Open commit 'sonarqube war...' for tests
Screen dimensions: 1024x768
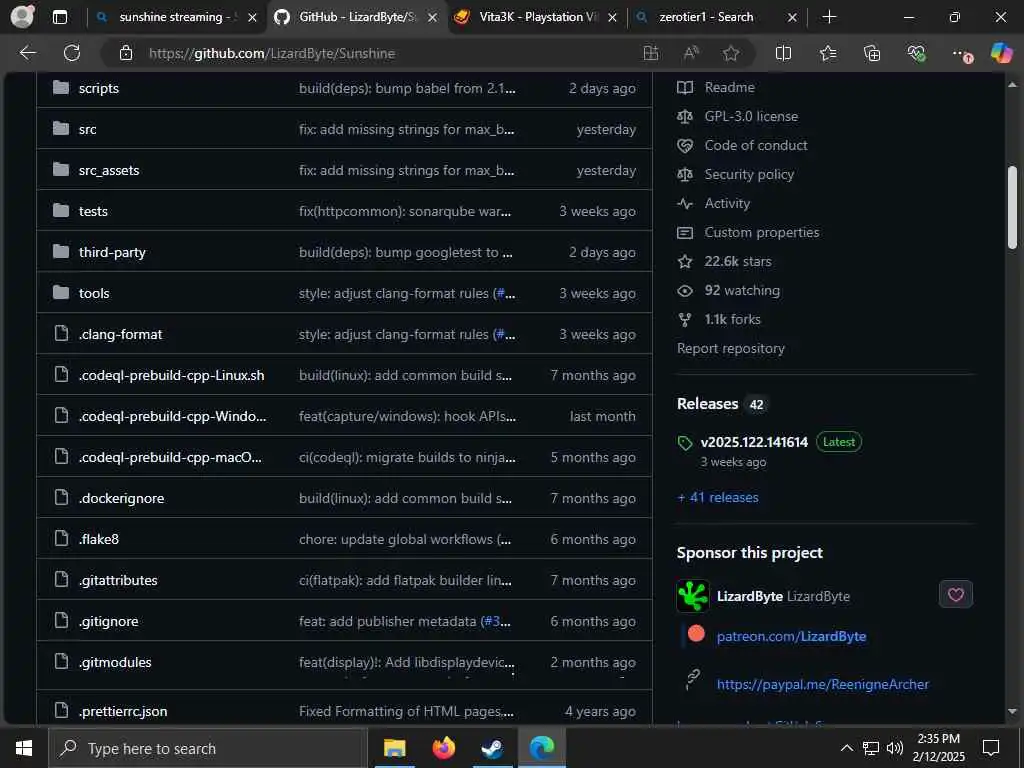click(405, 212)
